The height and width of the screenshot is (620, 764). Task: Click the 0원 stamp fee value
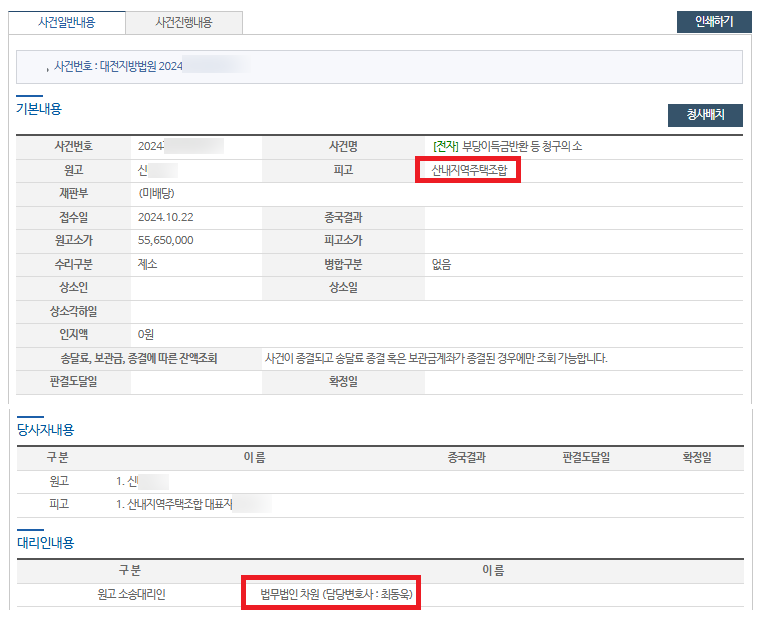click(x=146, y=334)
